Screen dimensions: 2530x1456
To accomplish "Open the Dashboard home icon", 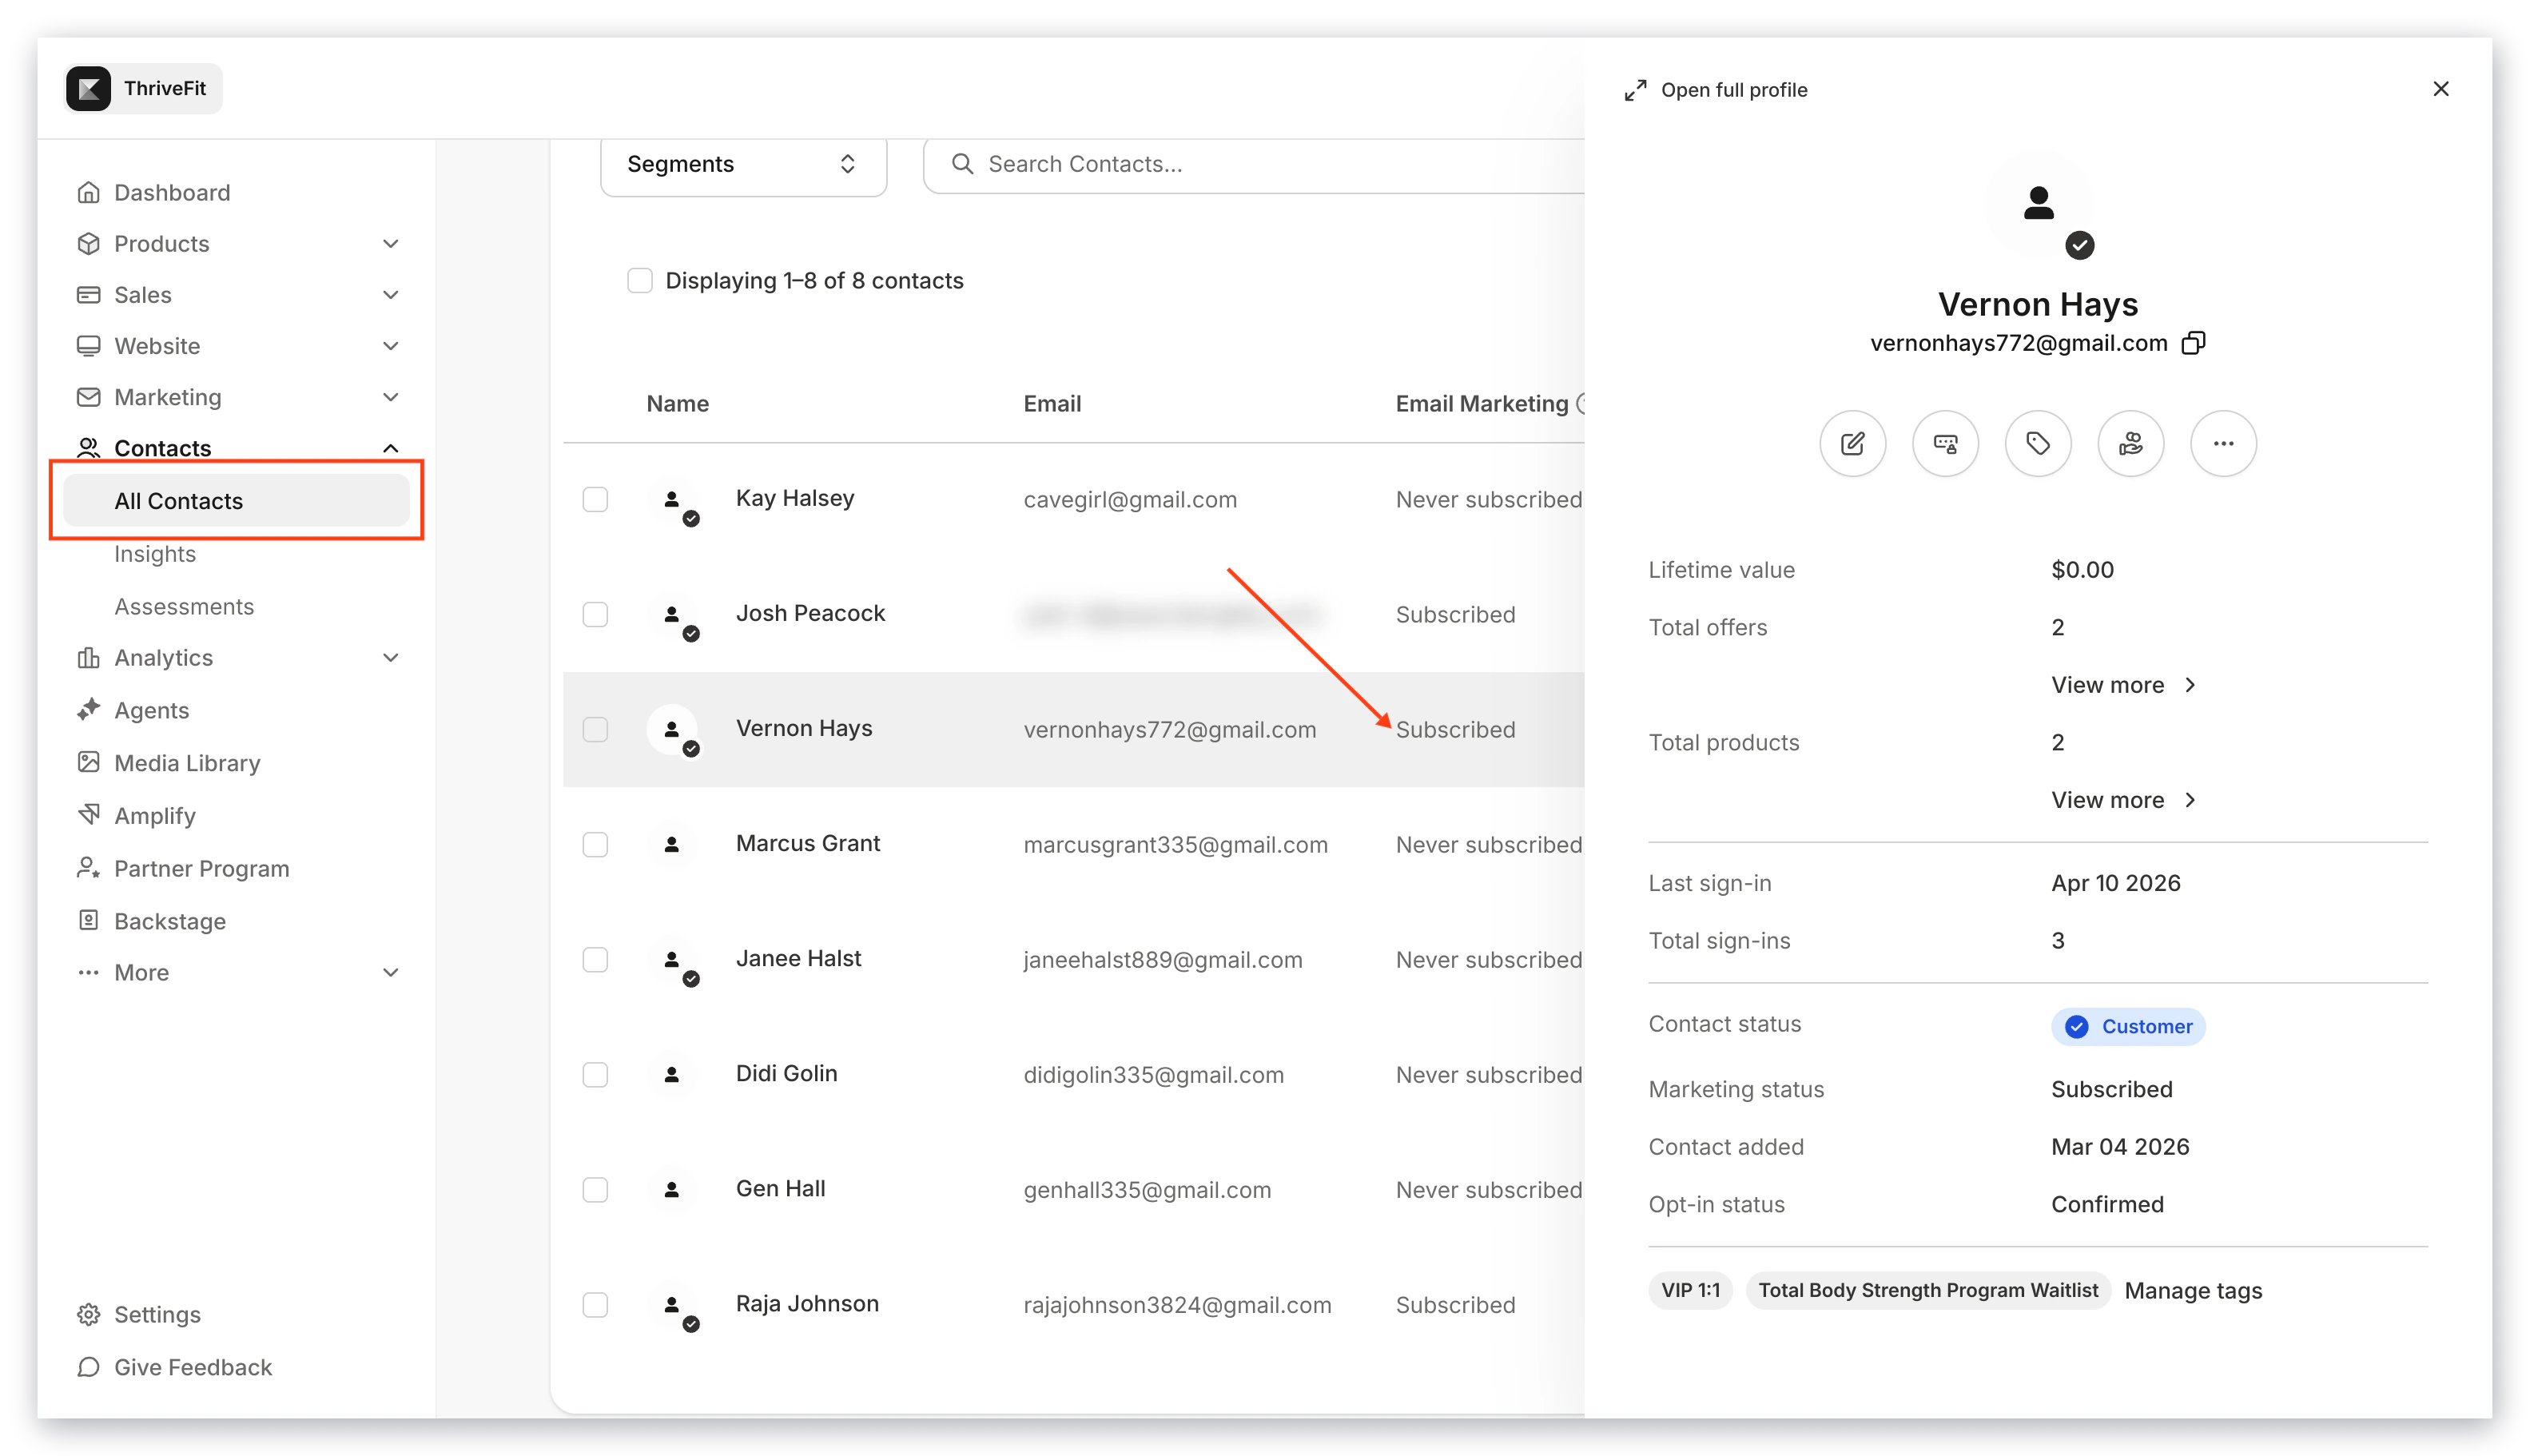I will (x=89, y=192).
